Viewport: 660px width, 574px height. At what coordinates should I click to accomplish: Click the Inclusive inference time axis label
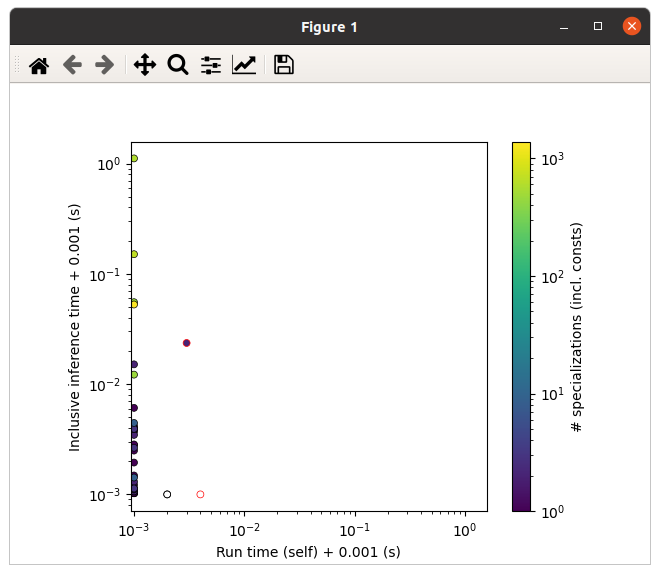pyautogui.click(x=74, y=328)
